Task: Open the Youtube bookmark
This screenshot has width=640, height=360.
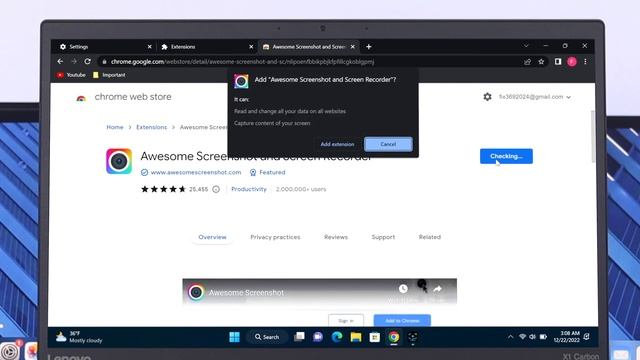Action: pyautogui.click(x=71, y=75)
